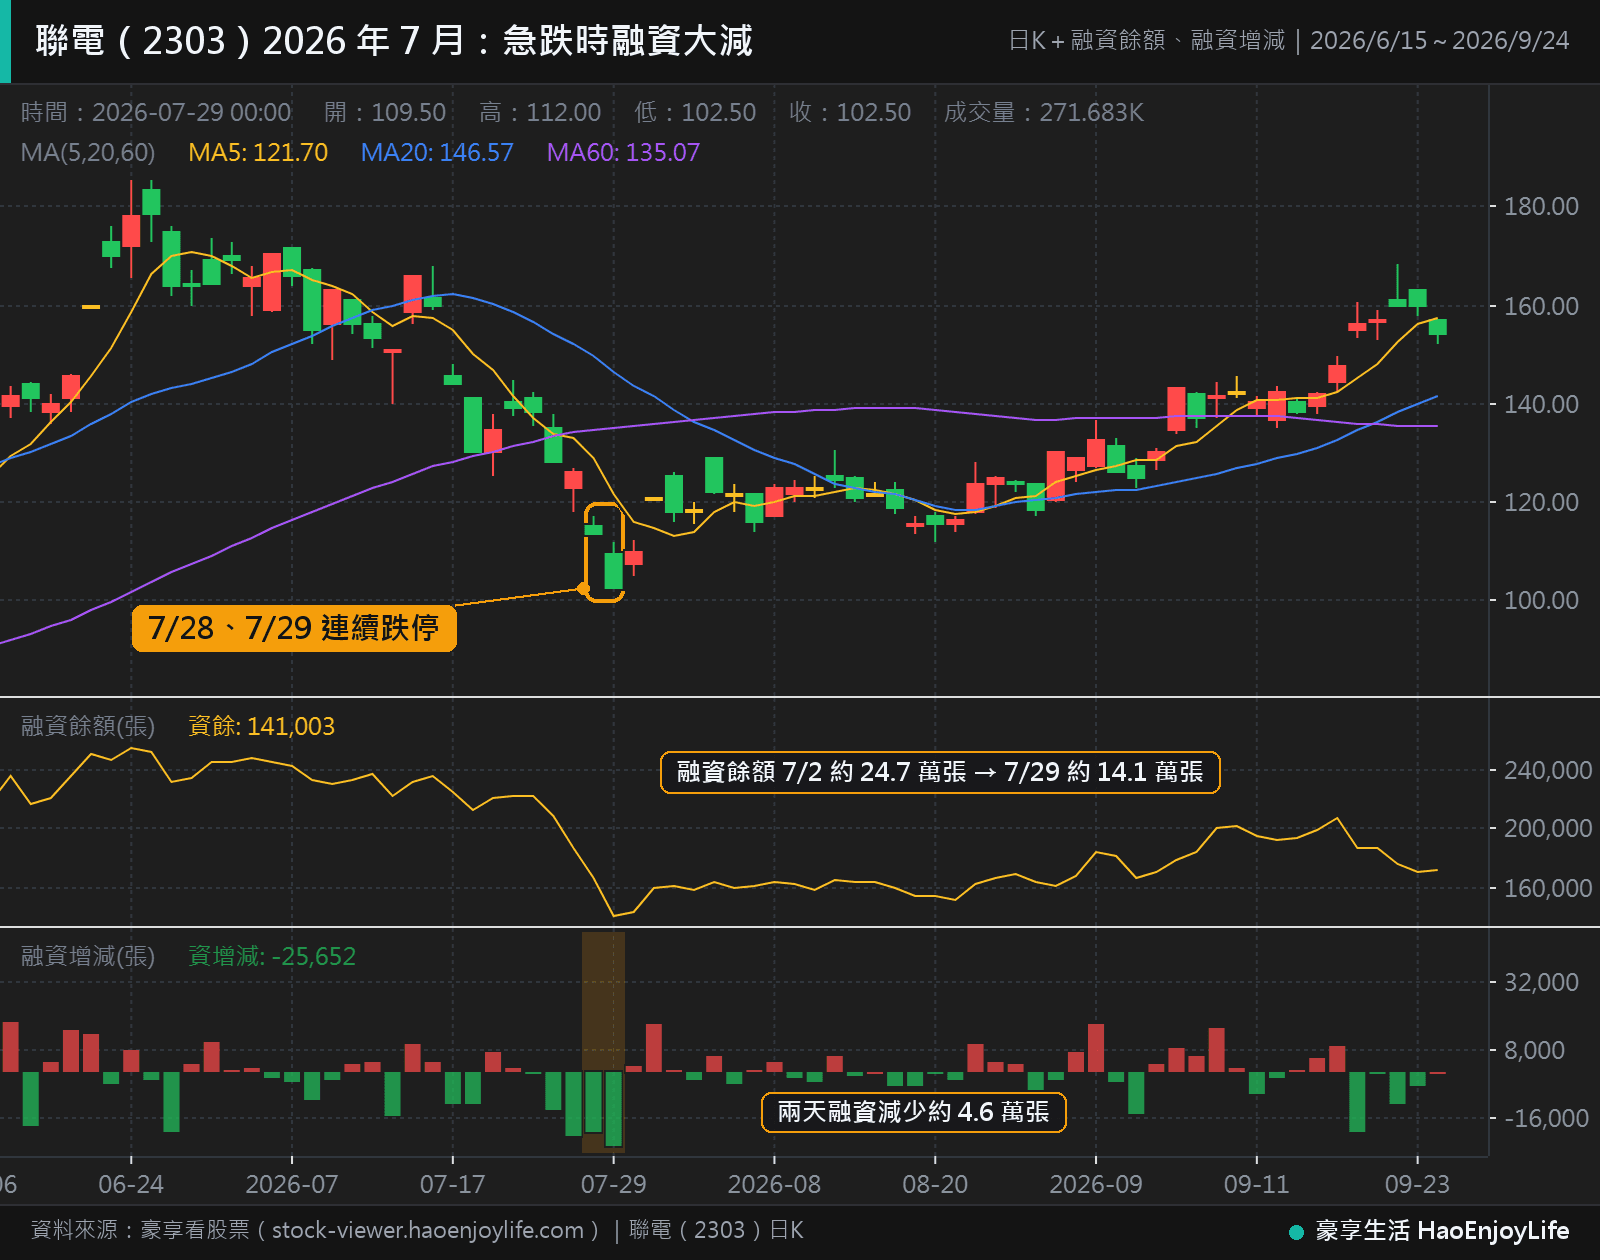The height and width of the screenshot is (1260, 1600).
Task: Click the 2026-08 date axis label
Action: [x=774, y=1185]
